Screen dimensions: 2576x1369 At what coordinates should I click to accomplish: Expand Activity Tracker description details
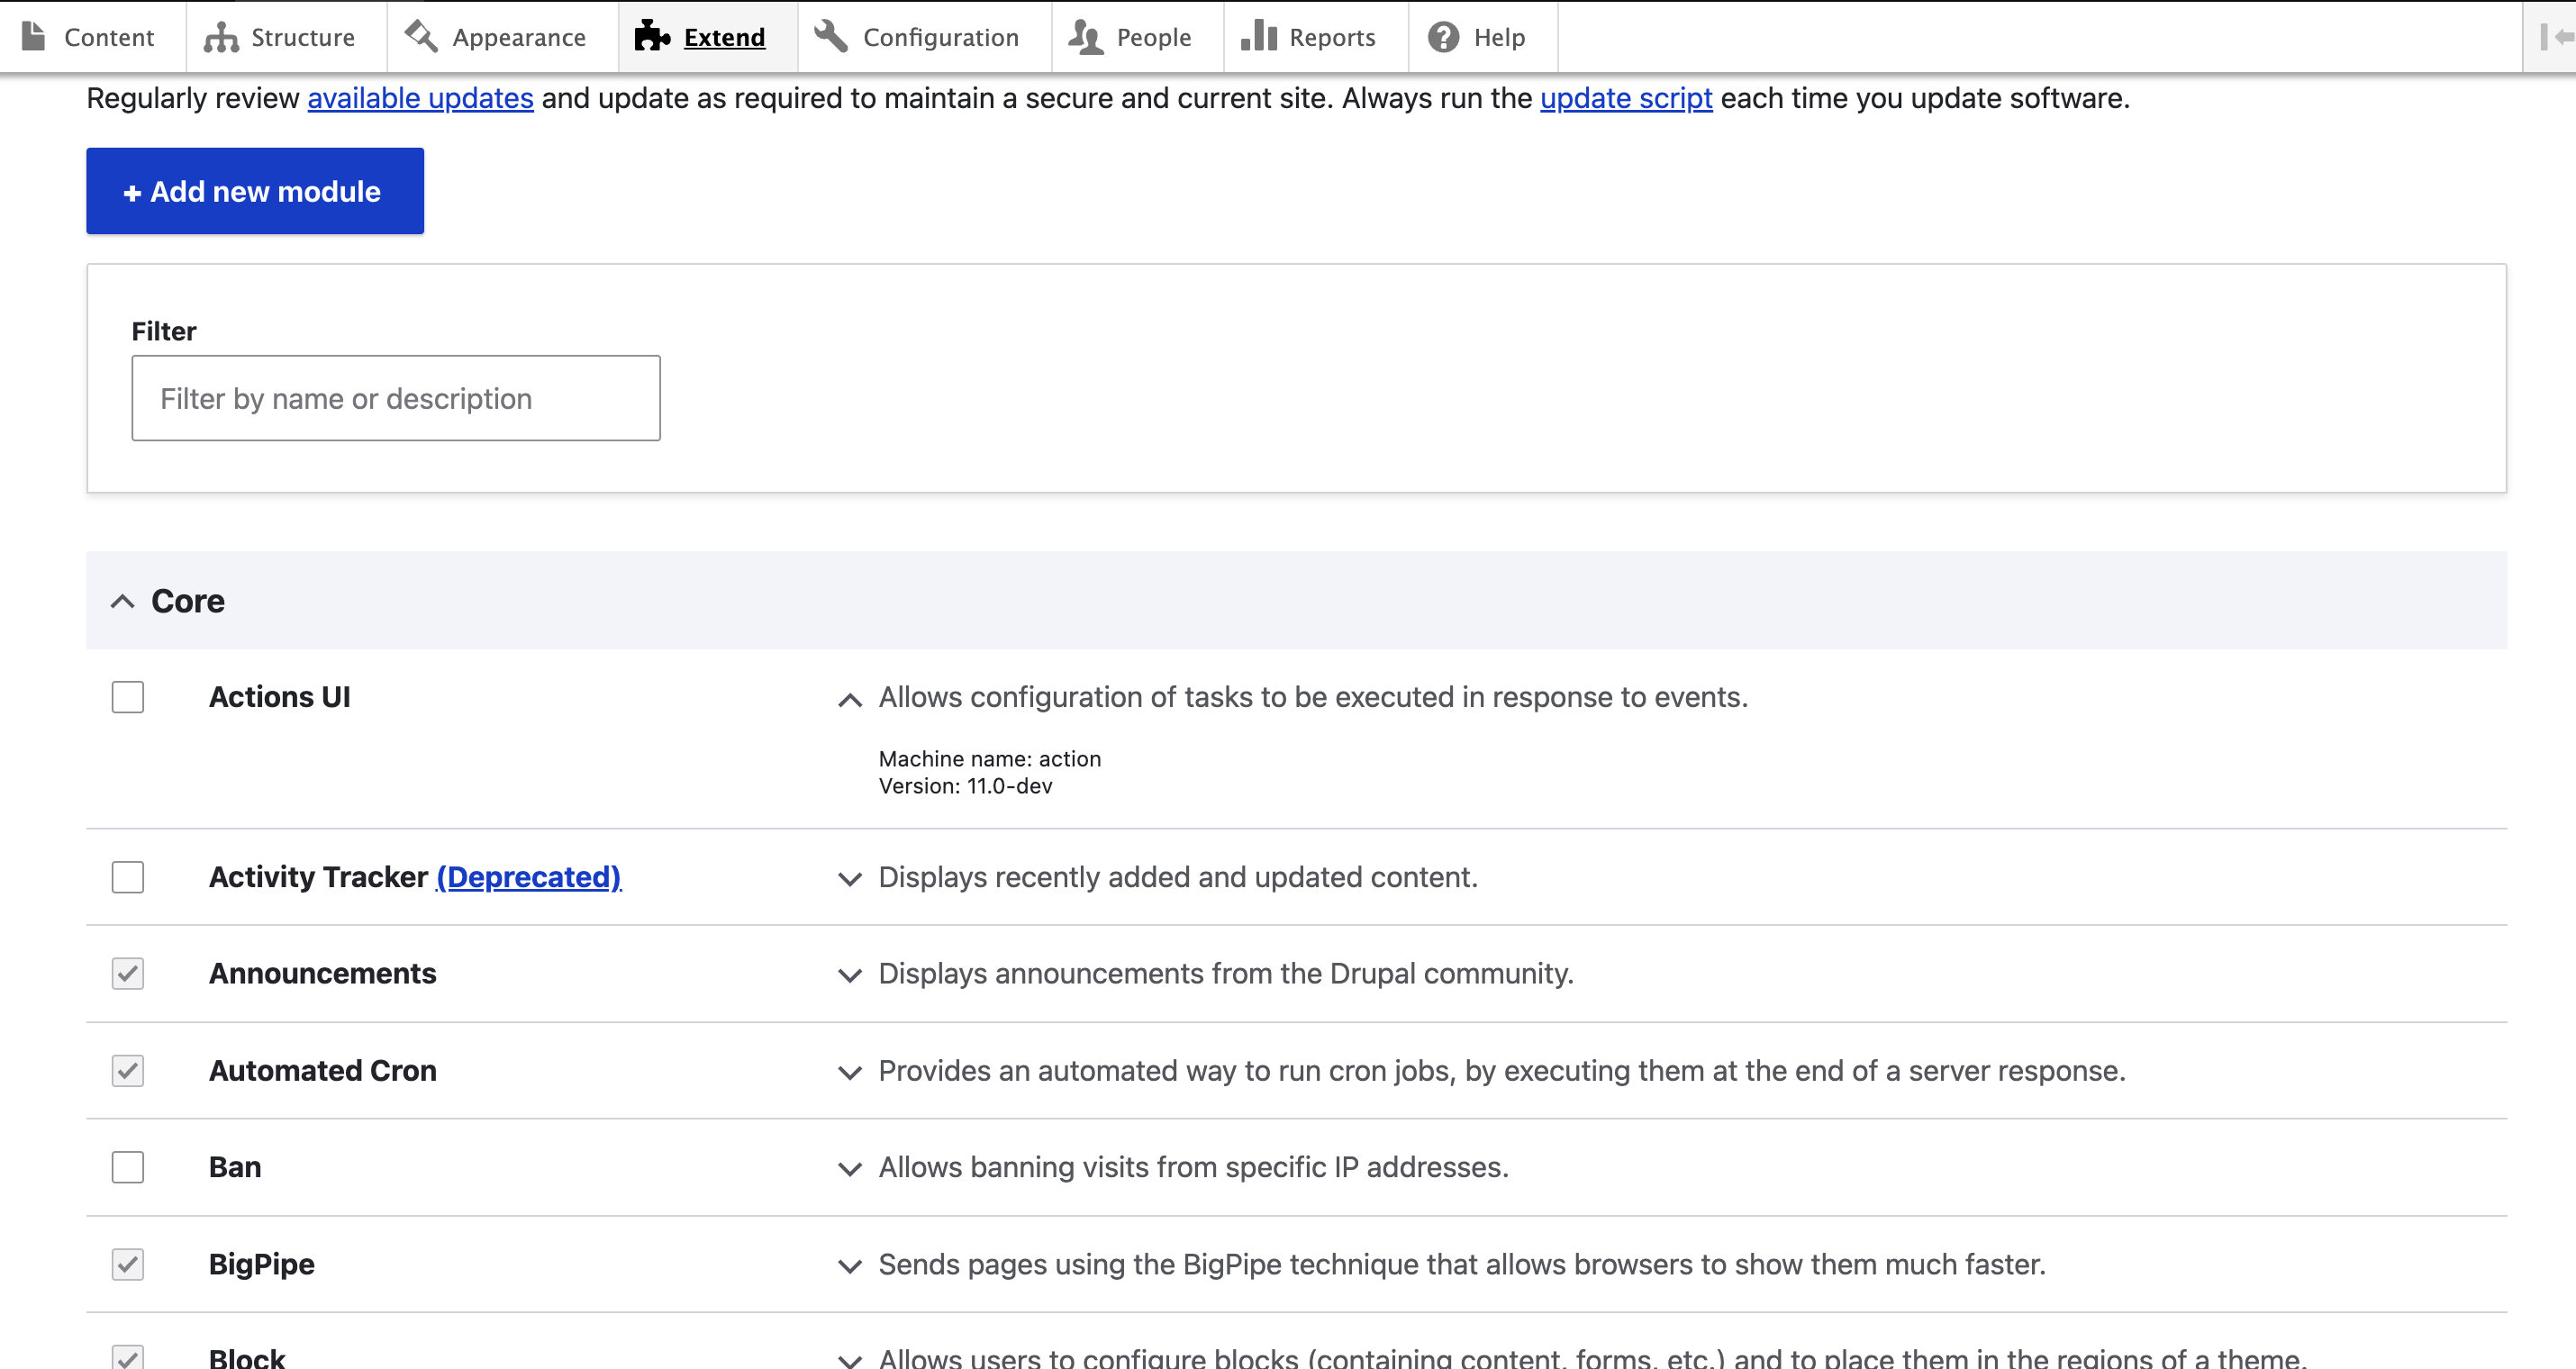pyautogui.click(x=850, y=879)
